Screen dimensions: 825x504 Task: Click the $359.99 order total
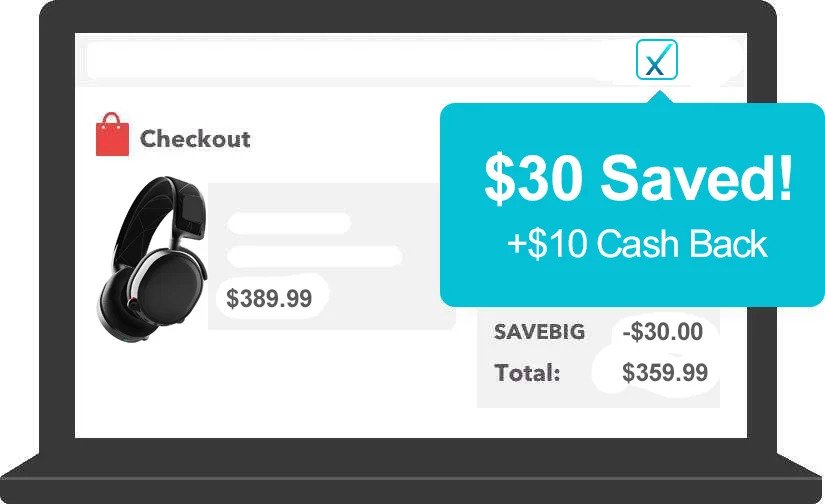pyautogui.click(x=664, y=373)
